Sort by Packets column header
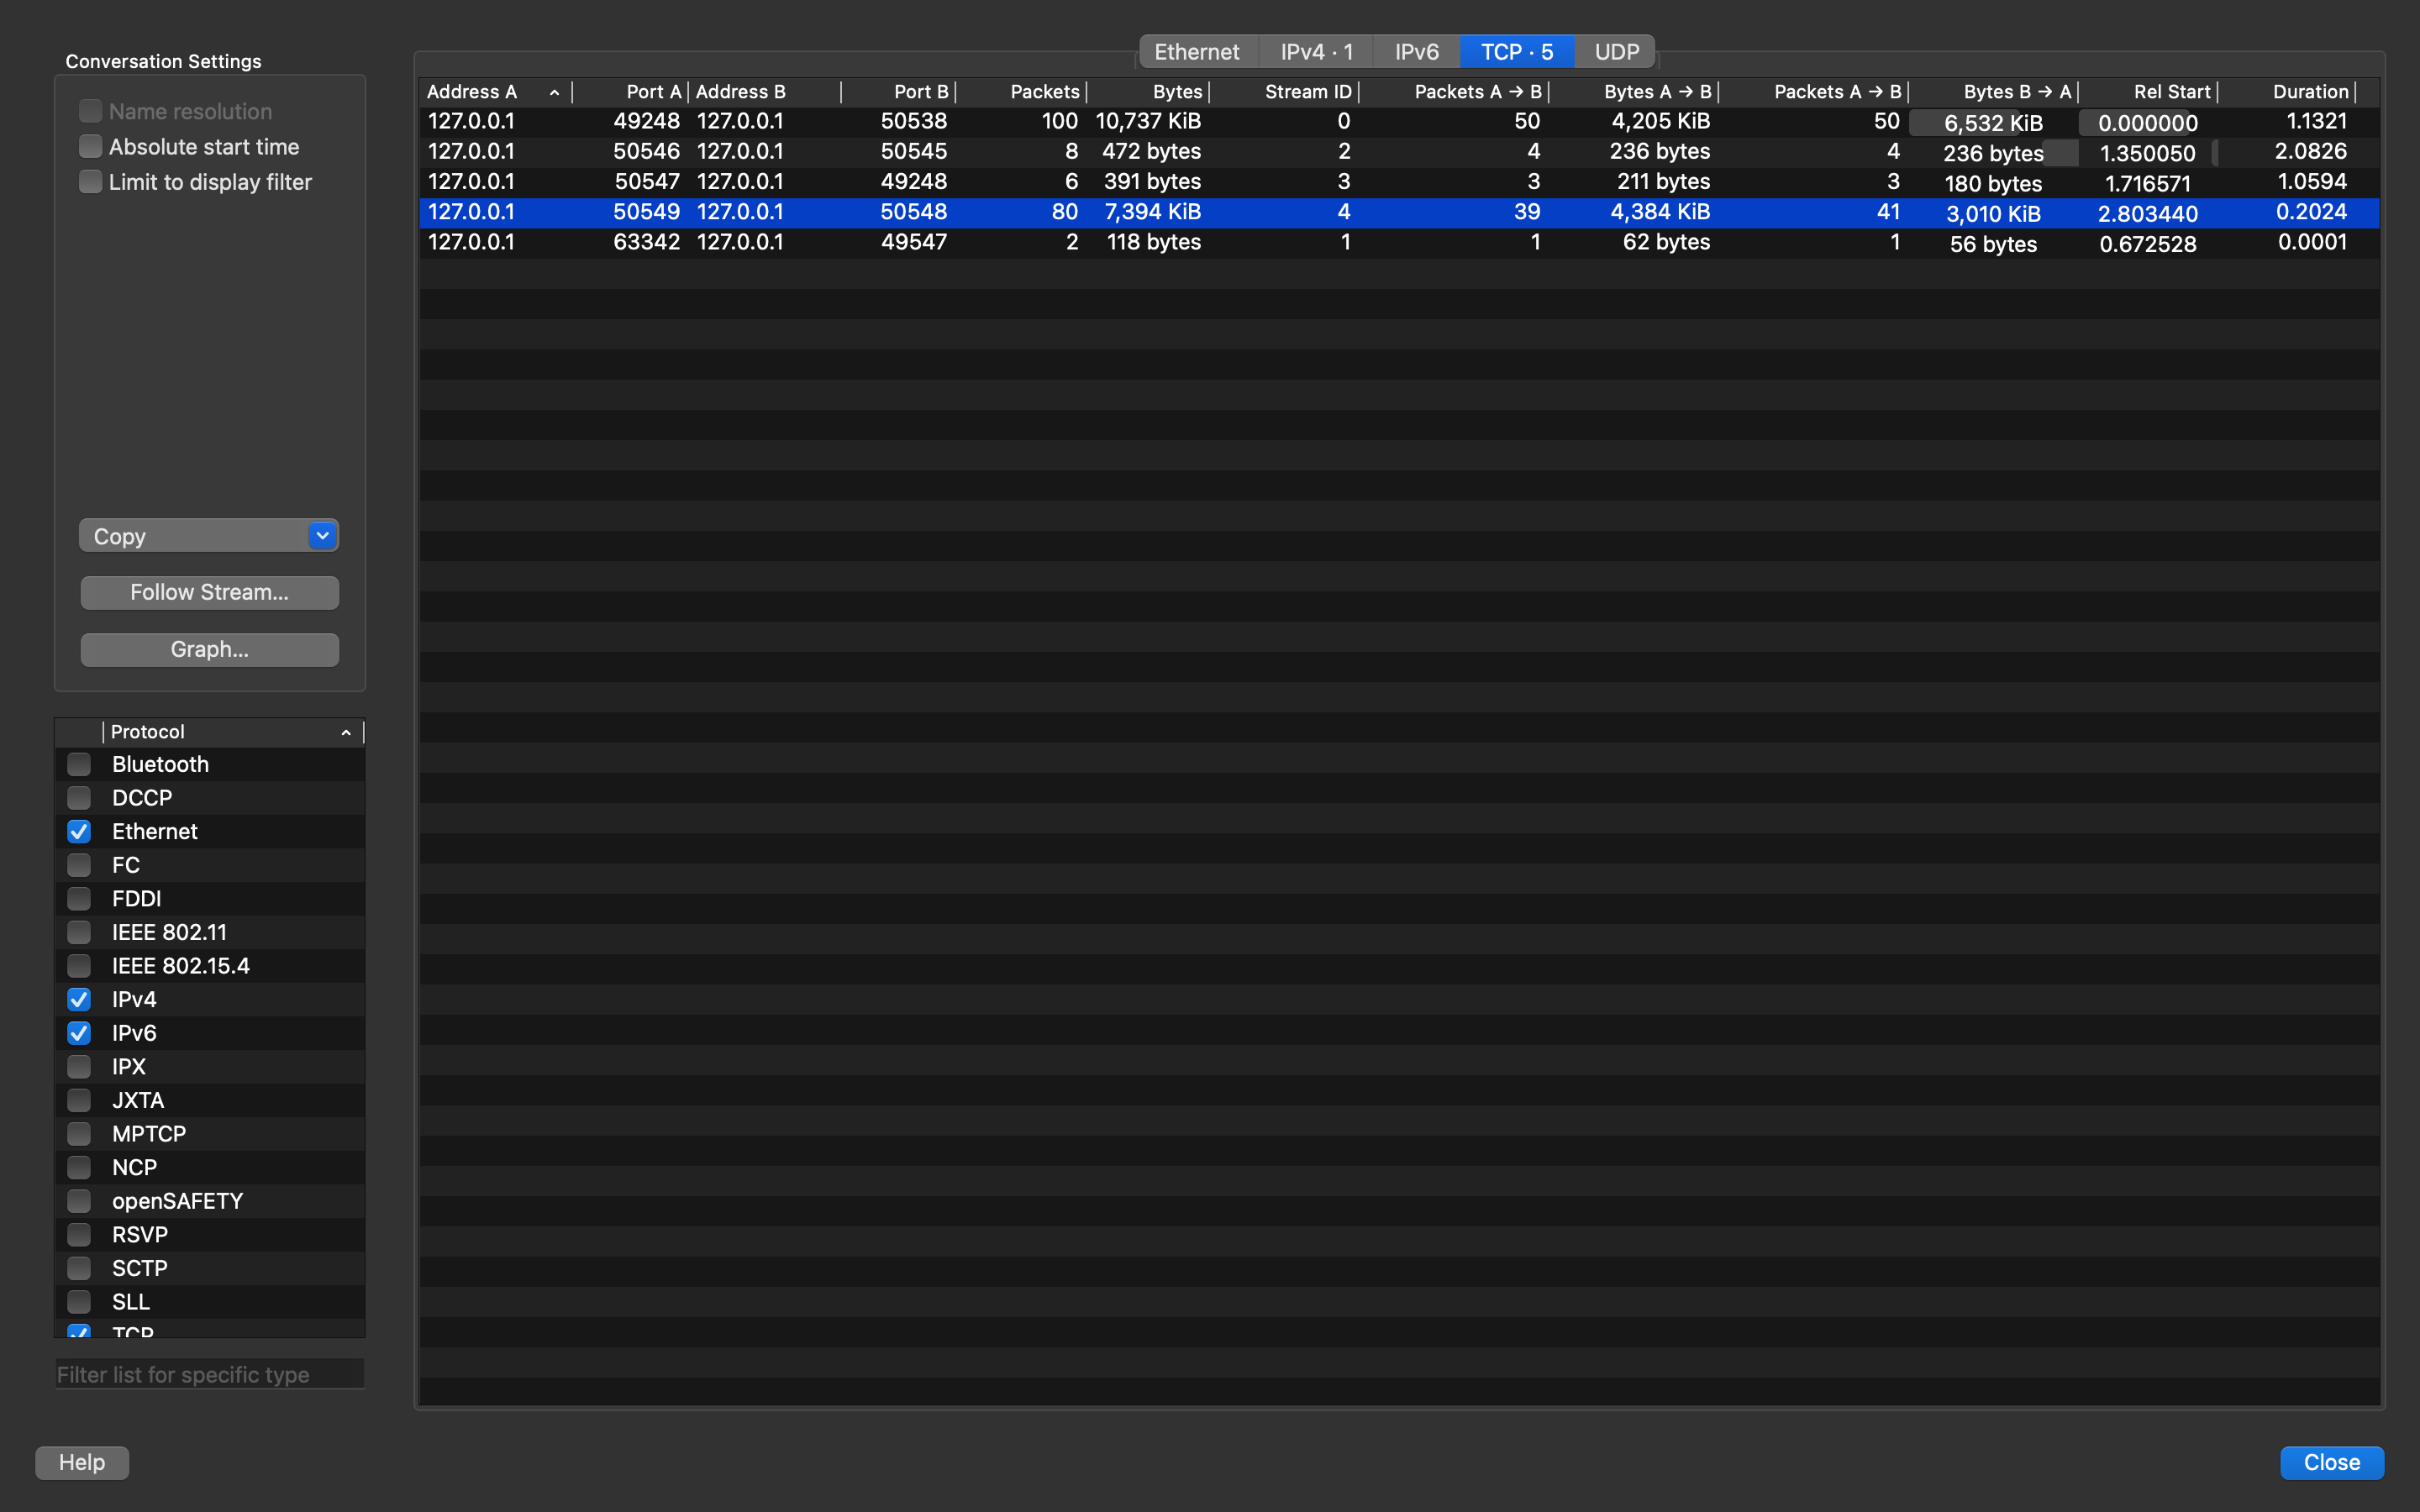This screenshot has width=2420, height=1512. 1021,92
